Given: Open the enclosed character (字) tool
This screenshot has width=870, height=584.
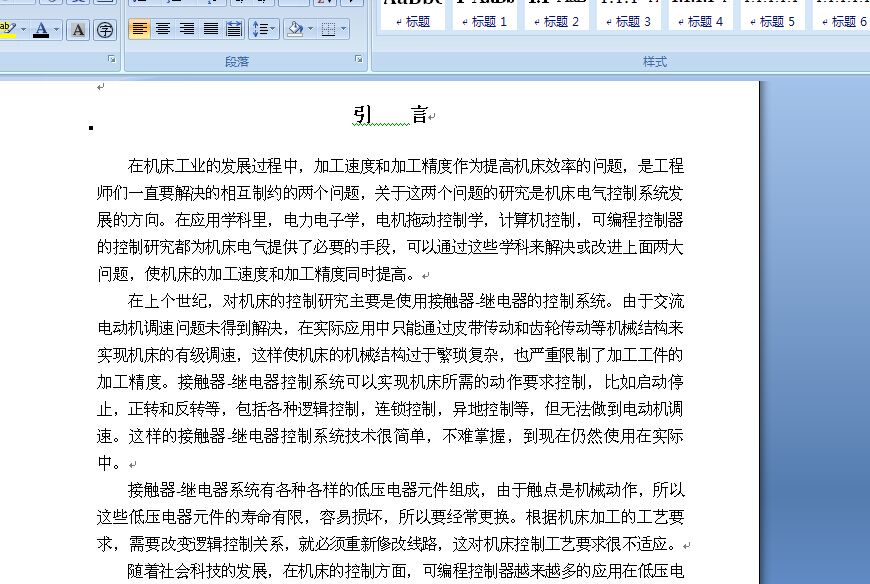Looking at the screenshot, I should [x=104, y=29].
